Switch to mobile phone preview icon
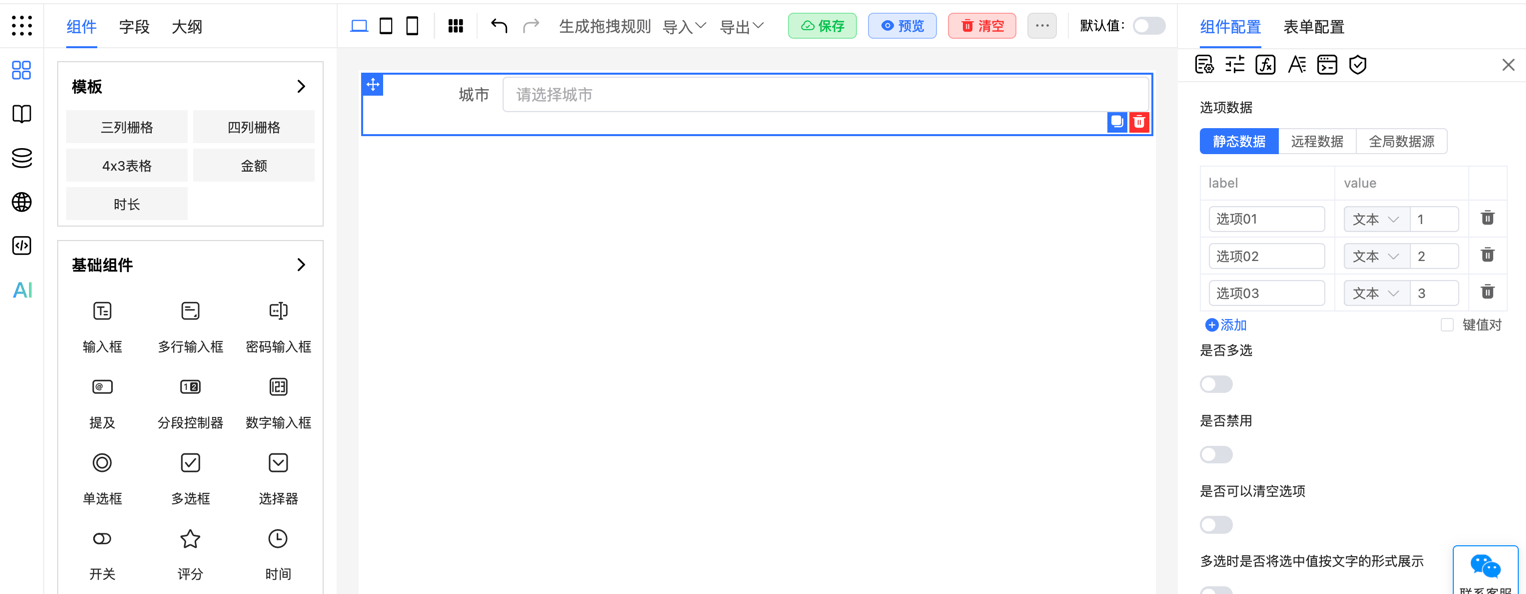The height and width of the screenshot is (594, 1526). pyautogui.click(x=412, y=26)
